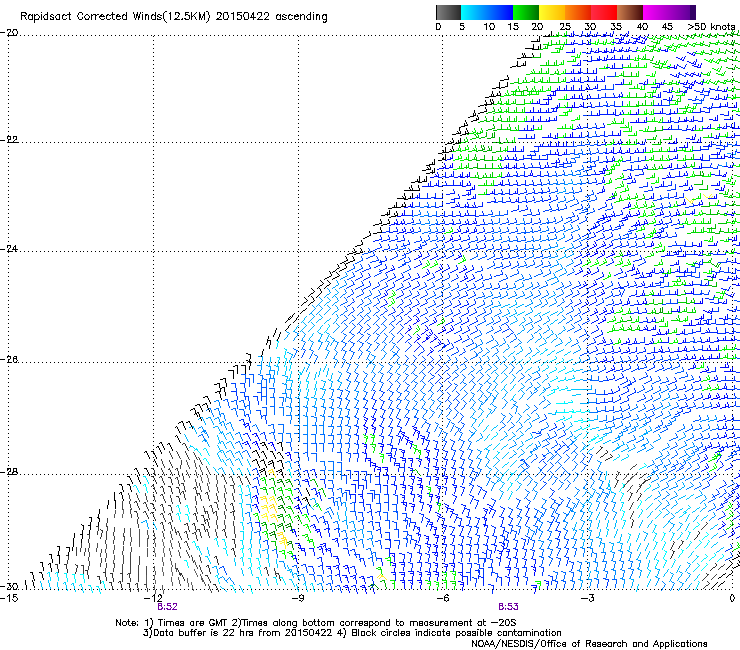Click the legend label '25'
This screenshot has width=740, height=650.
565,27
